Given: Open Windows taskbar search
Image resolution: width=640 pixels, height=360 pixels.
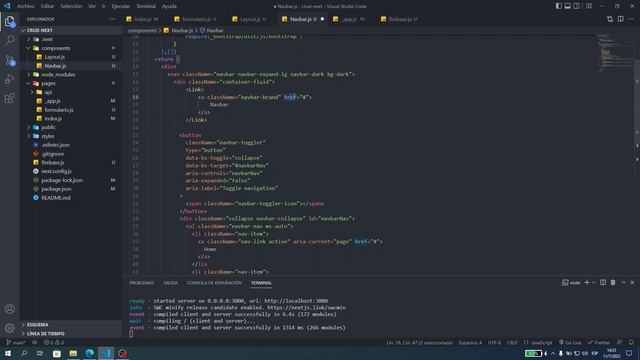Looking at the screenshot, I should click(24, 353).
